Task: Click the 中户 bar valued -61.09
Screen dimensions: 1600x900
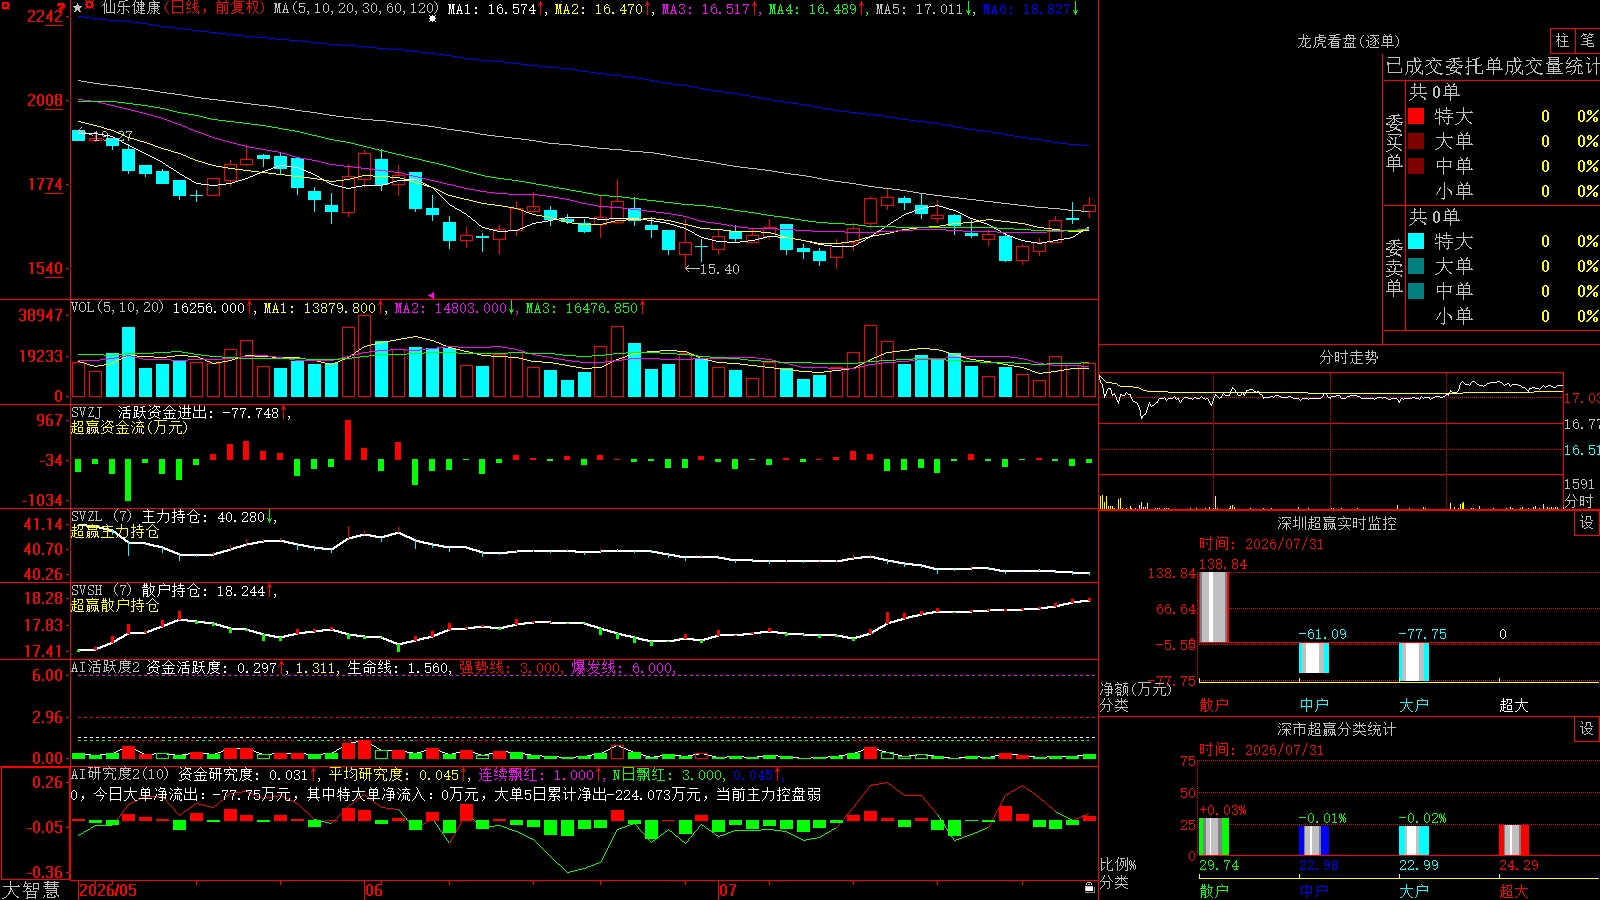Action: point(1314,658)
